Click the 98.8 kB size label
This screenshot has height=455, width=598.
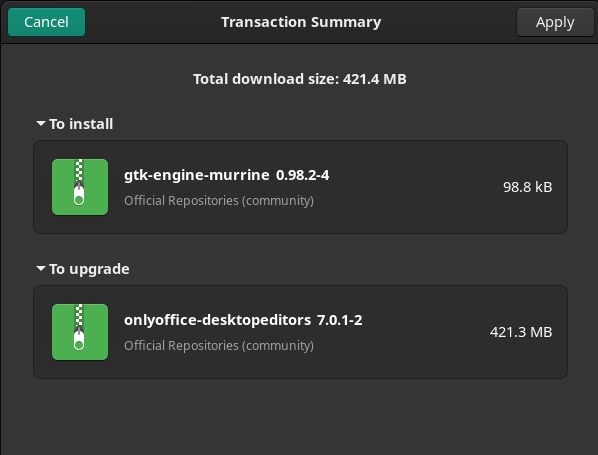click(527, 187)
